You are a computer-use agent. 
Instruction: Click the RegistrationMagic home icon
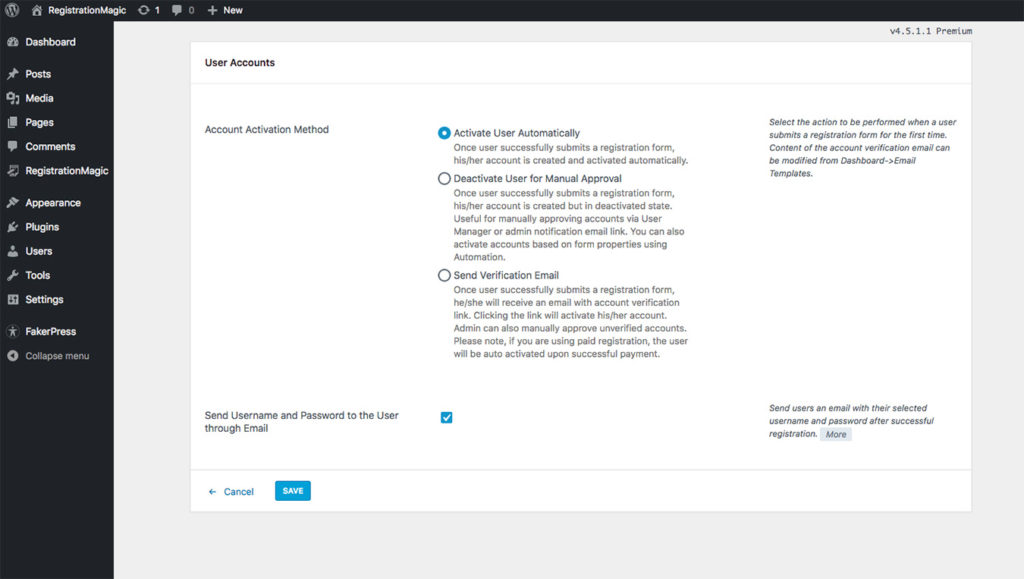(x=37, y=10)
